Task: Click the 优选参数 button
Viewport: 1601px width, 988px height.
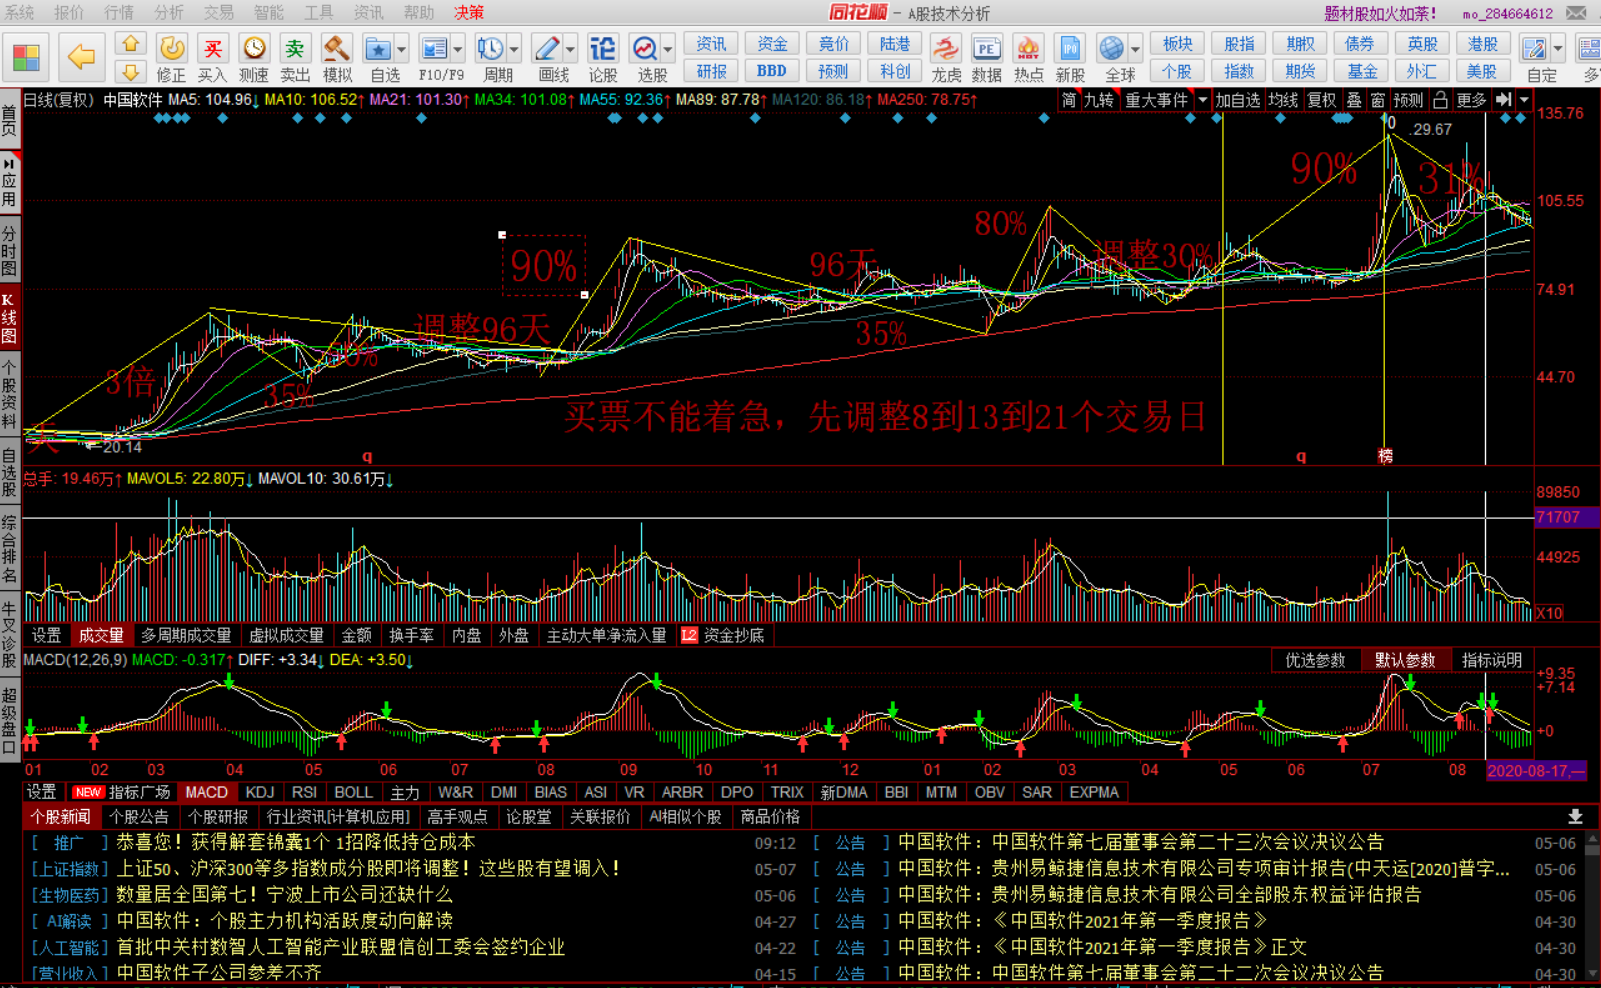Action: (1315, 660)
